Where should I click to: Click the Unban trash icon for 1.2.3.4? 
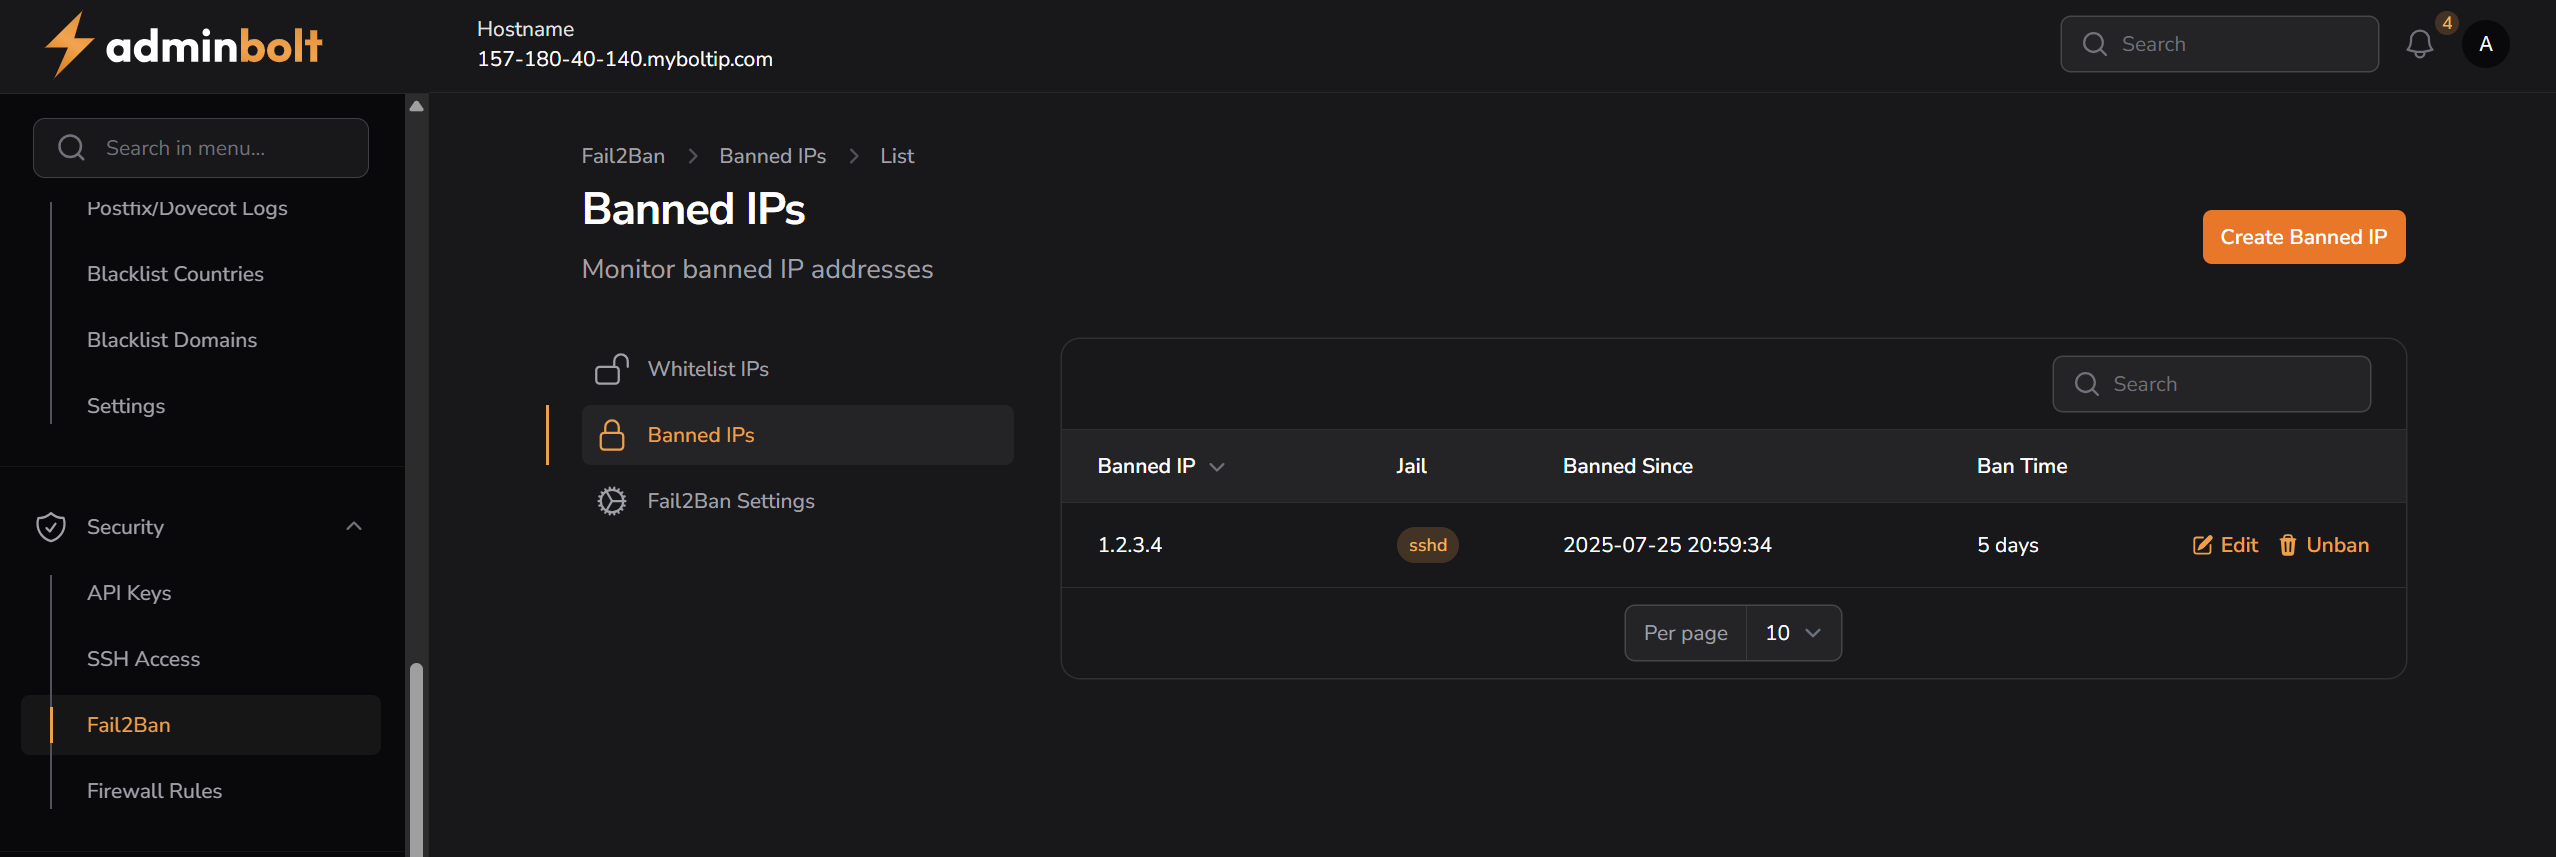2287,545
